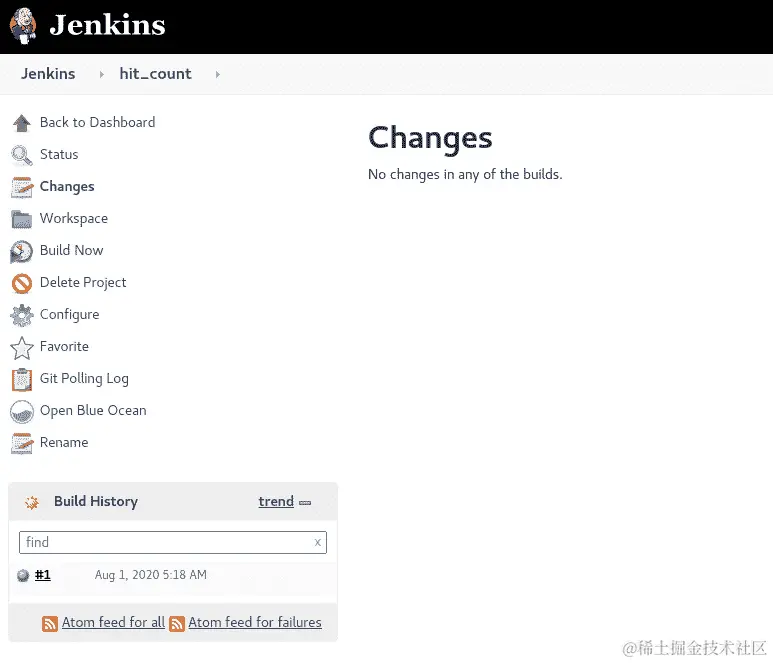Click the Build History sun icon

tap(32, 502)
